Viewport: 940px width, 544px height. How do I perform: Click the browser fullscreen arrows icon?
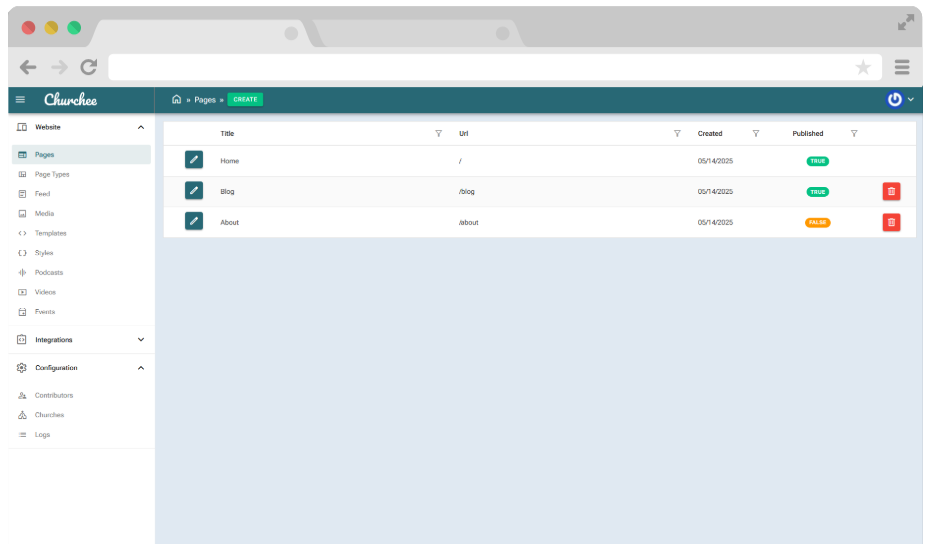[905, 23]
